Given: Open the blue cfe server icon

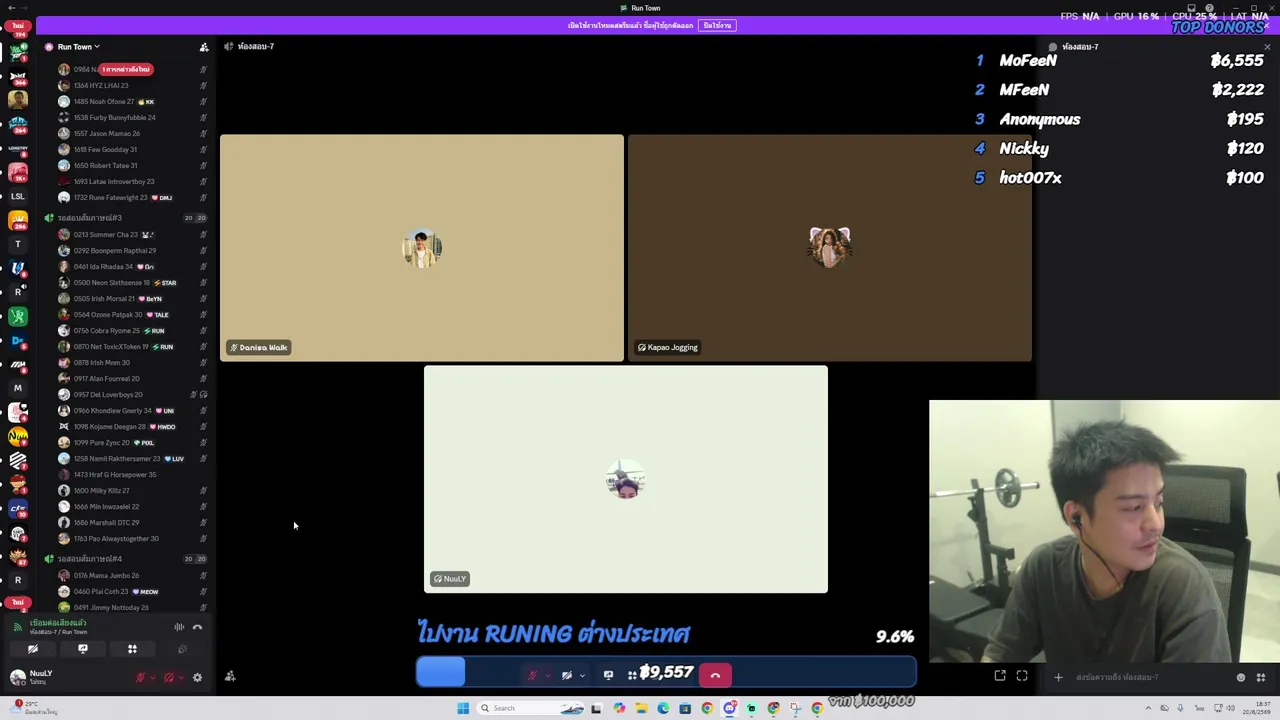Looking at the screenshot, I should coord(17,509).
